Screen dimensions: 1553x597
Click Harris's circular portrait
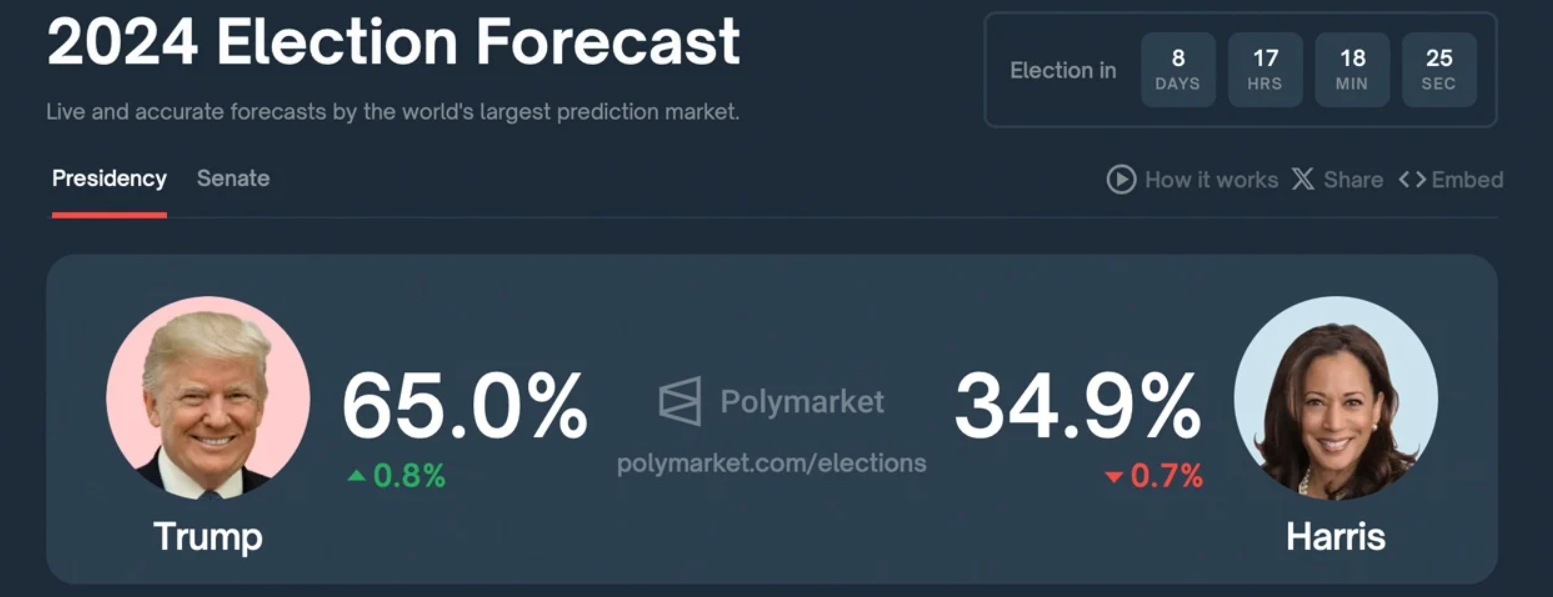coord(1335,398)
